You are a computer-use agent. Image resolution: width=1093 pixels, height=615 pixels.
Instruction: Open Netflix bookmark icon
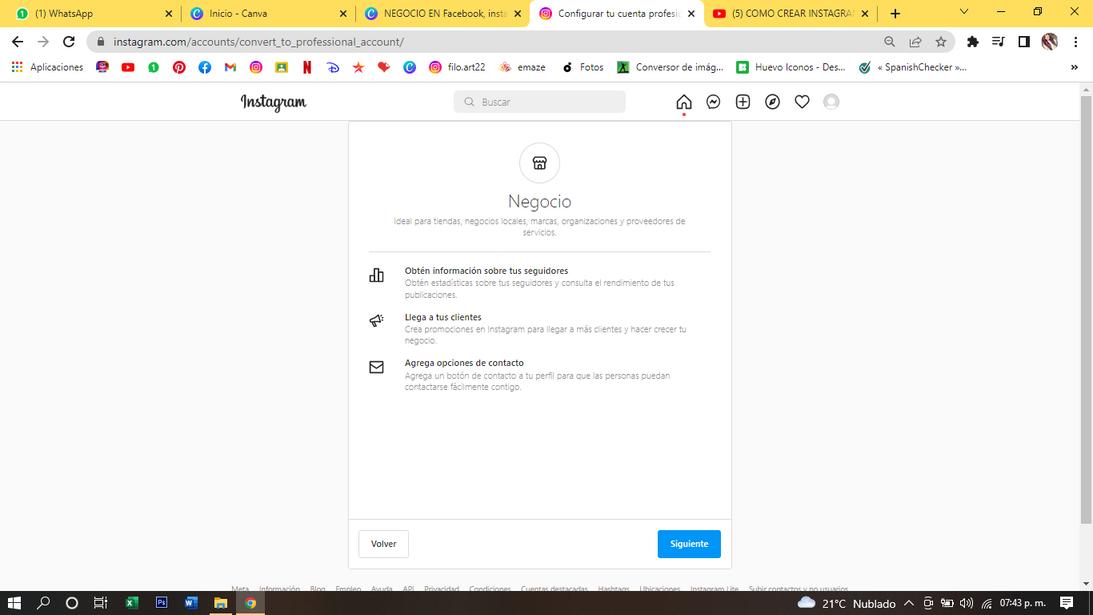(307, 68)
